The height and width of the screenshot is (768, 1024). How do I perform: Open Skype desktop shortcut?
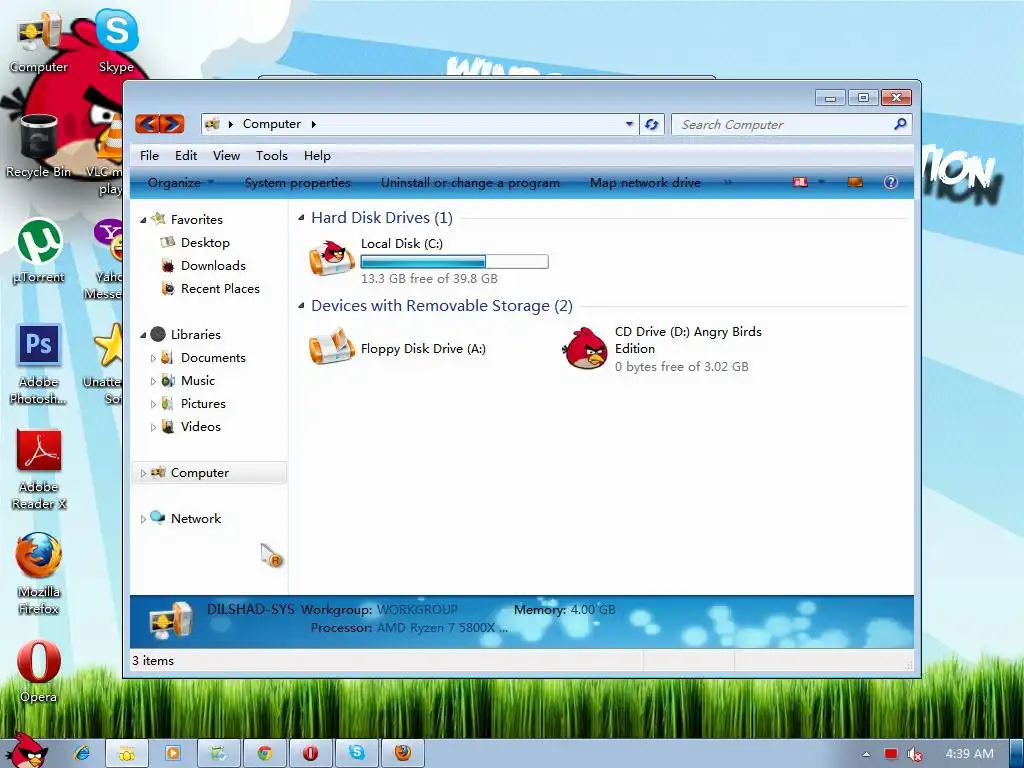point(116,40)
